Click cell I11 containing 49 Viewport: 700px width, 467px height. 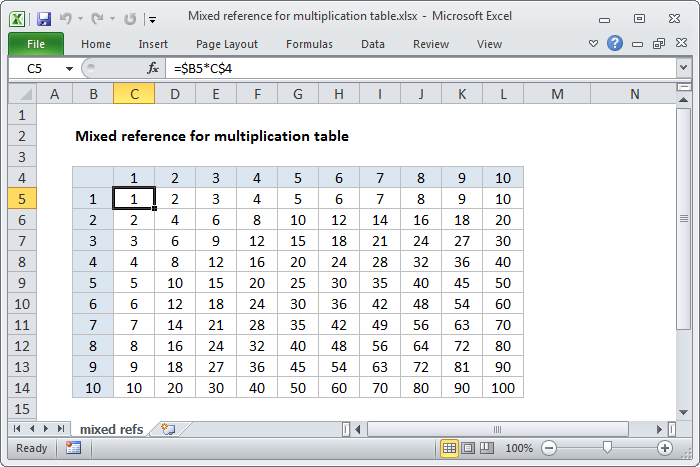tap(379, 325)
